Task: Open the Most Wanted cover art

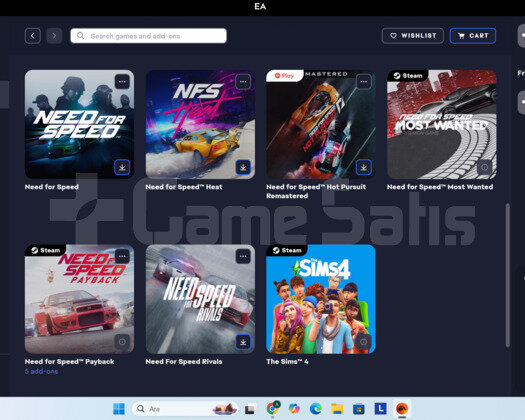Action: 442,124
